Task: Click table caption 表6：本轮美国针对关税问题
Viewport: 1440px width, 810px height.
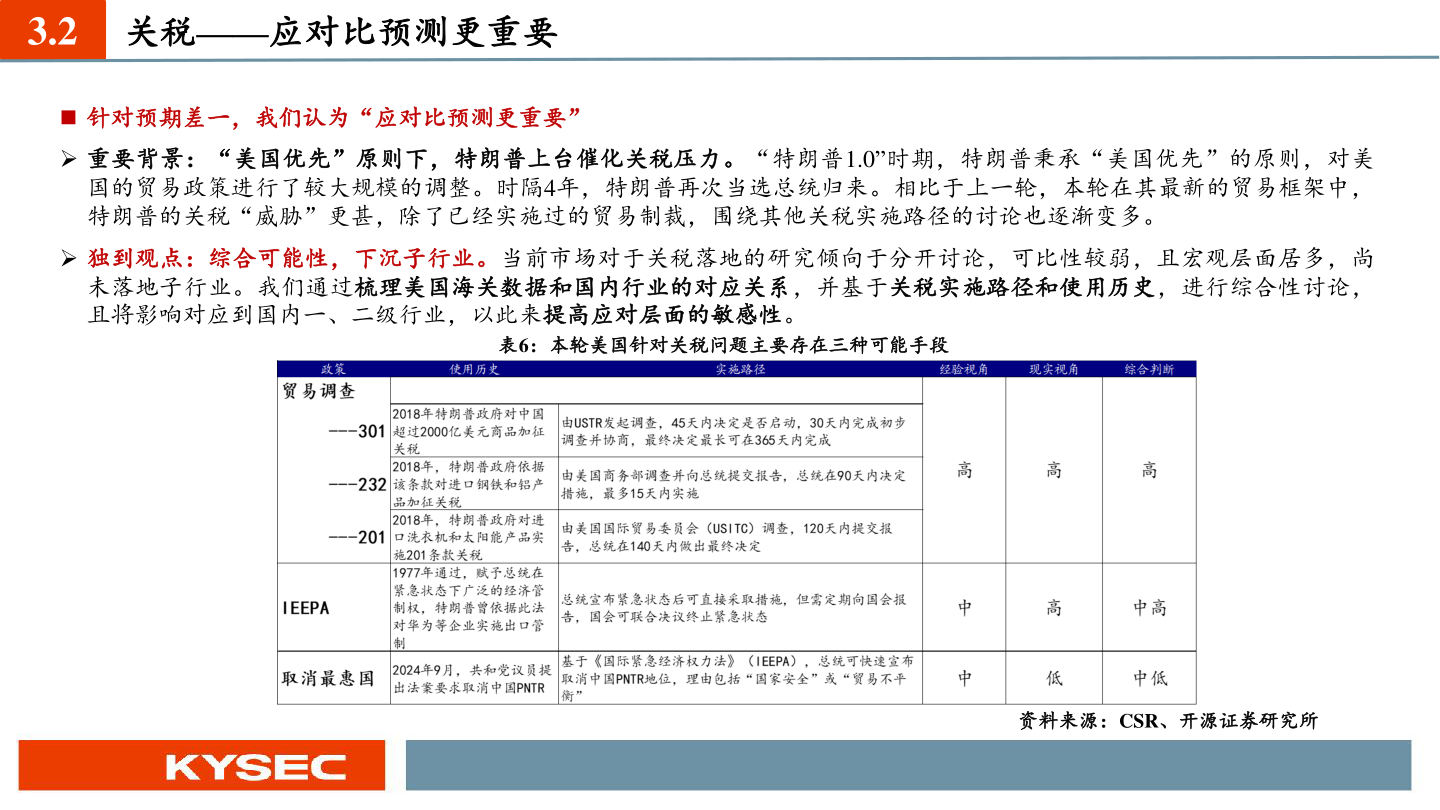Action: click(x=723, y=345)
